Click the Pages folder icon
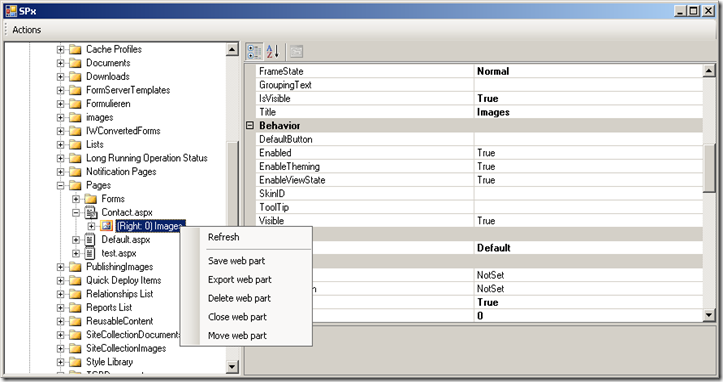This screenshot has width=723, height=382. [x=75, y=185]
